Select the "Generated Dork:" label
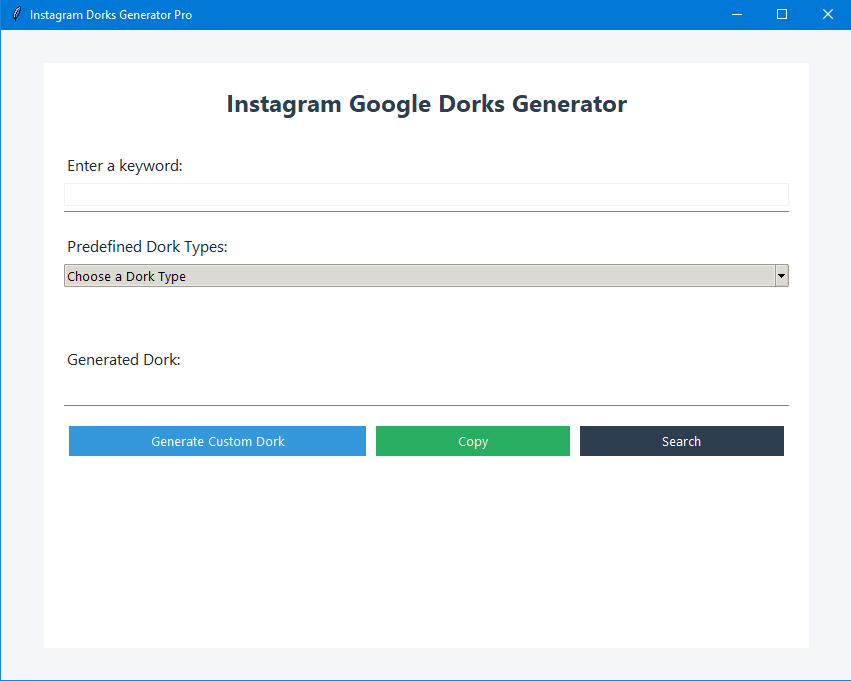 pyautogui.click(x=124, y=359)
